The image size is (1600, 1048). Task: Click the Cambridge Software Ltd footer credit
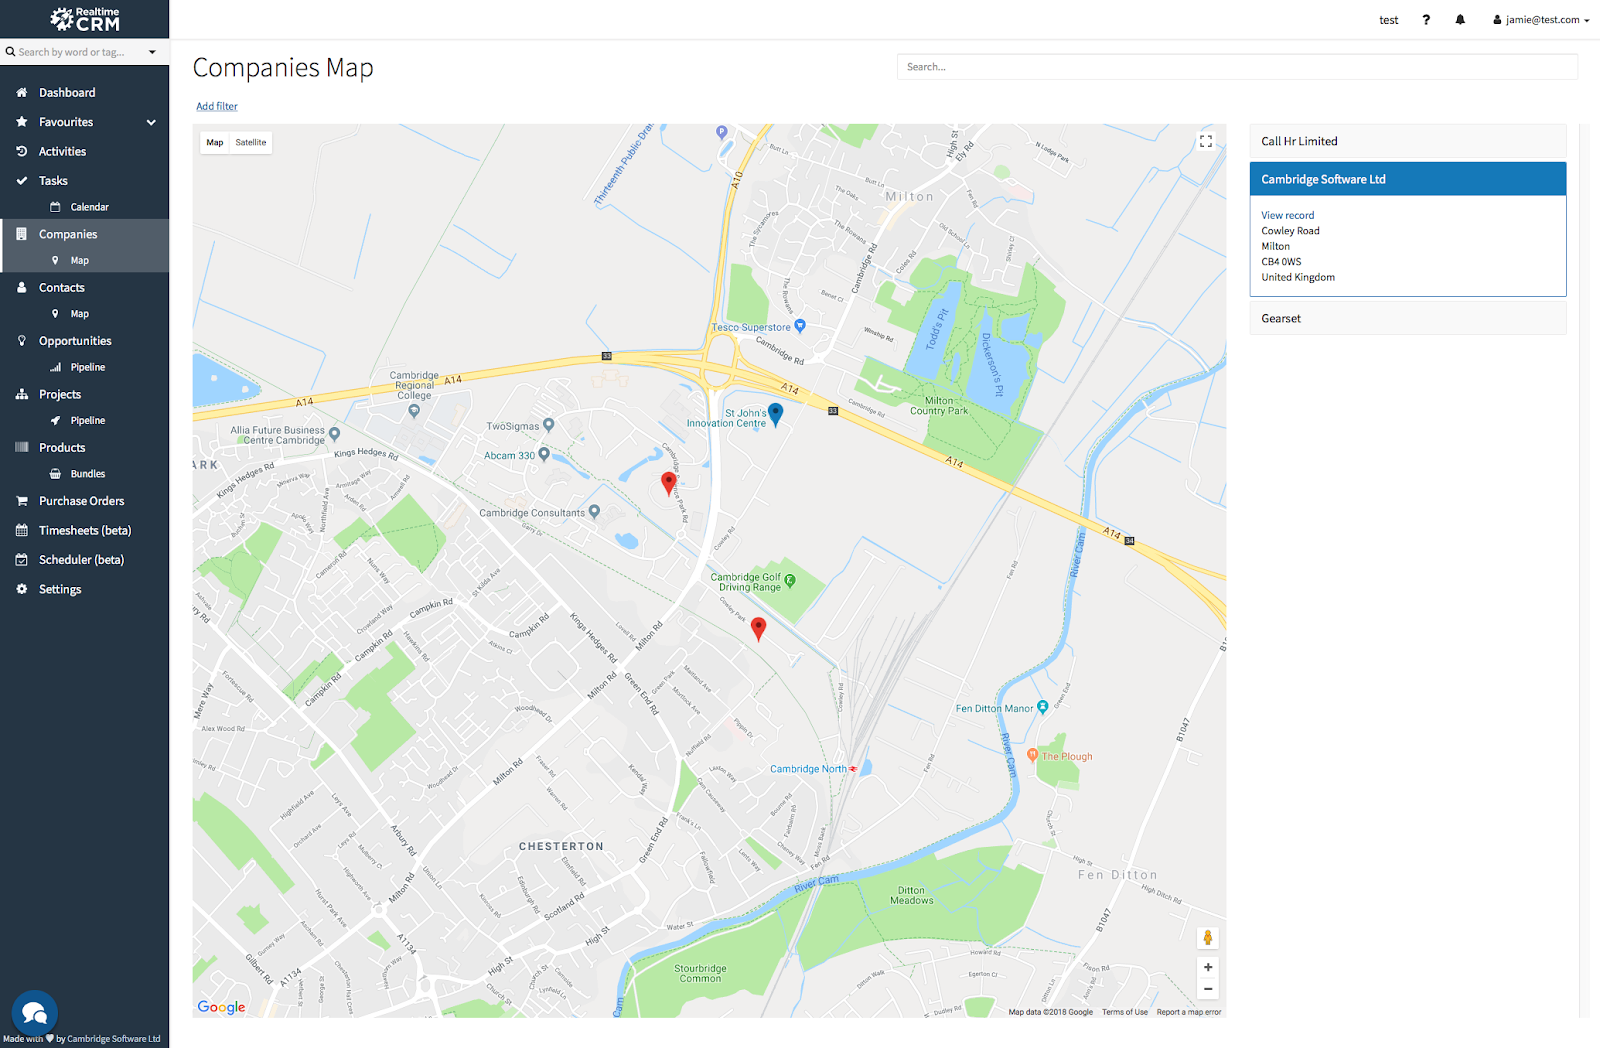[114, 1039]
